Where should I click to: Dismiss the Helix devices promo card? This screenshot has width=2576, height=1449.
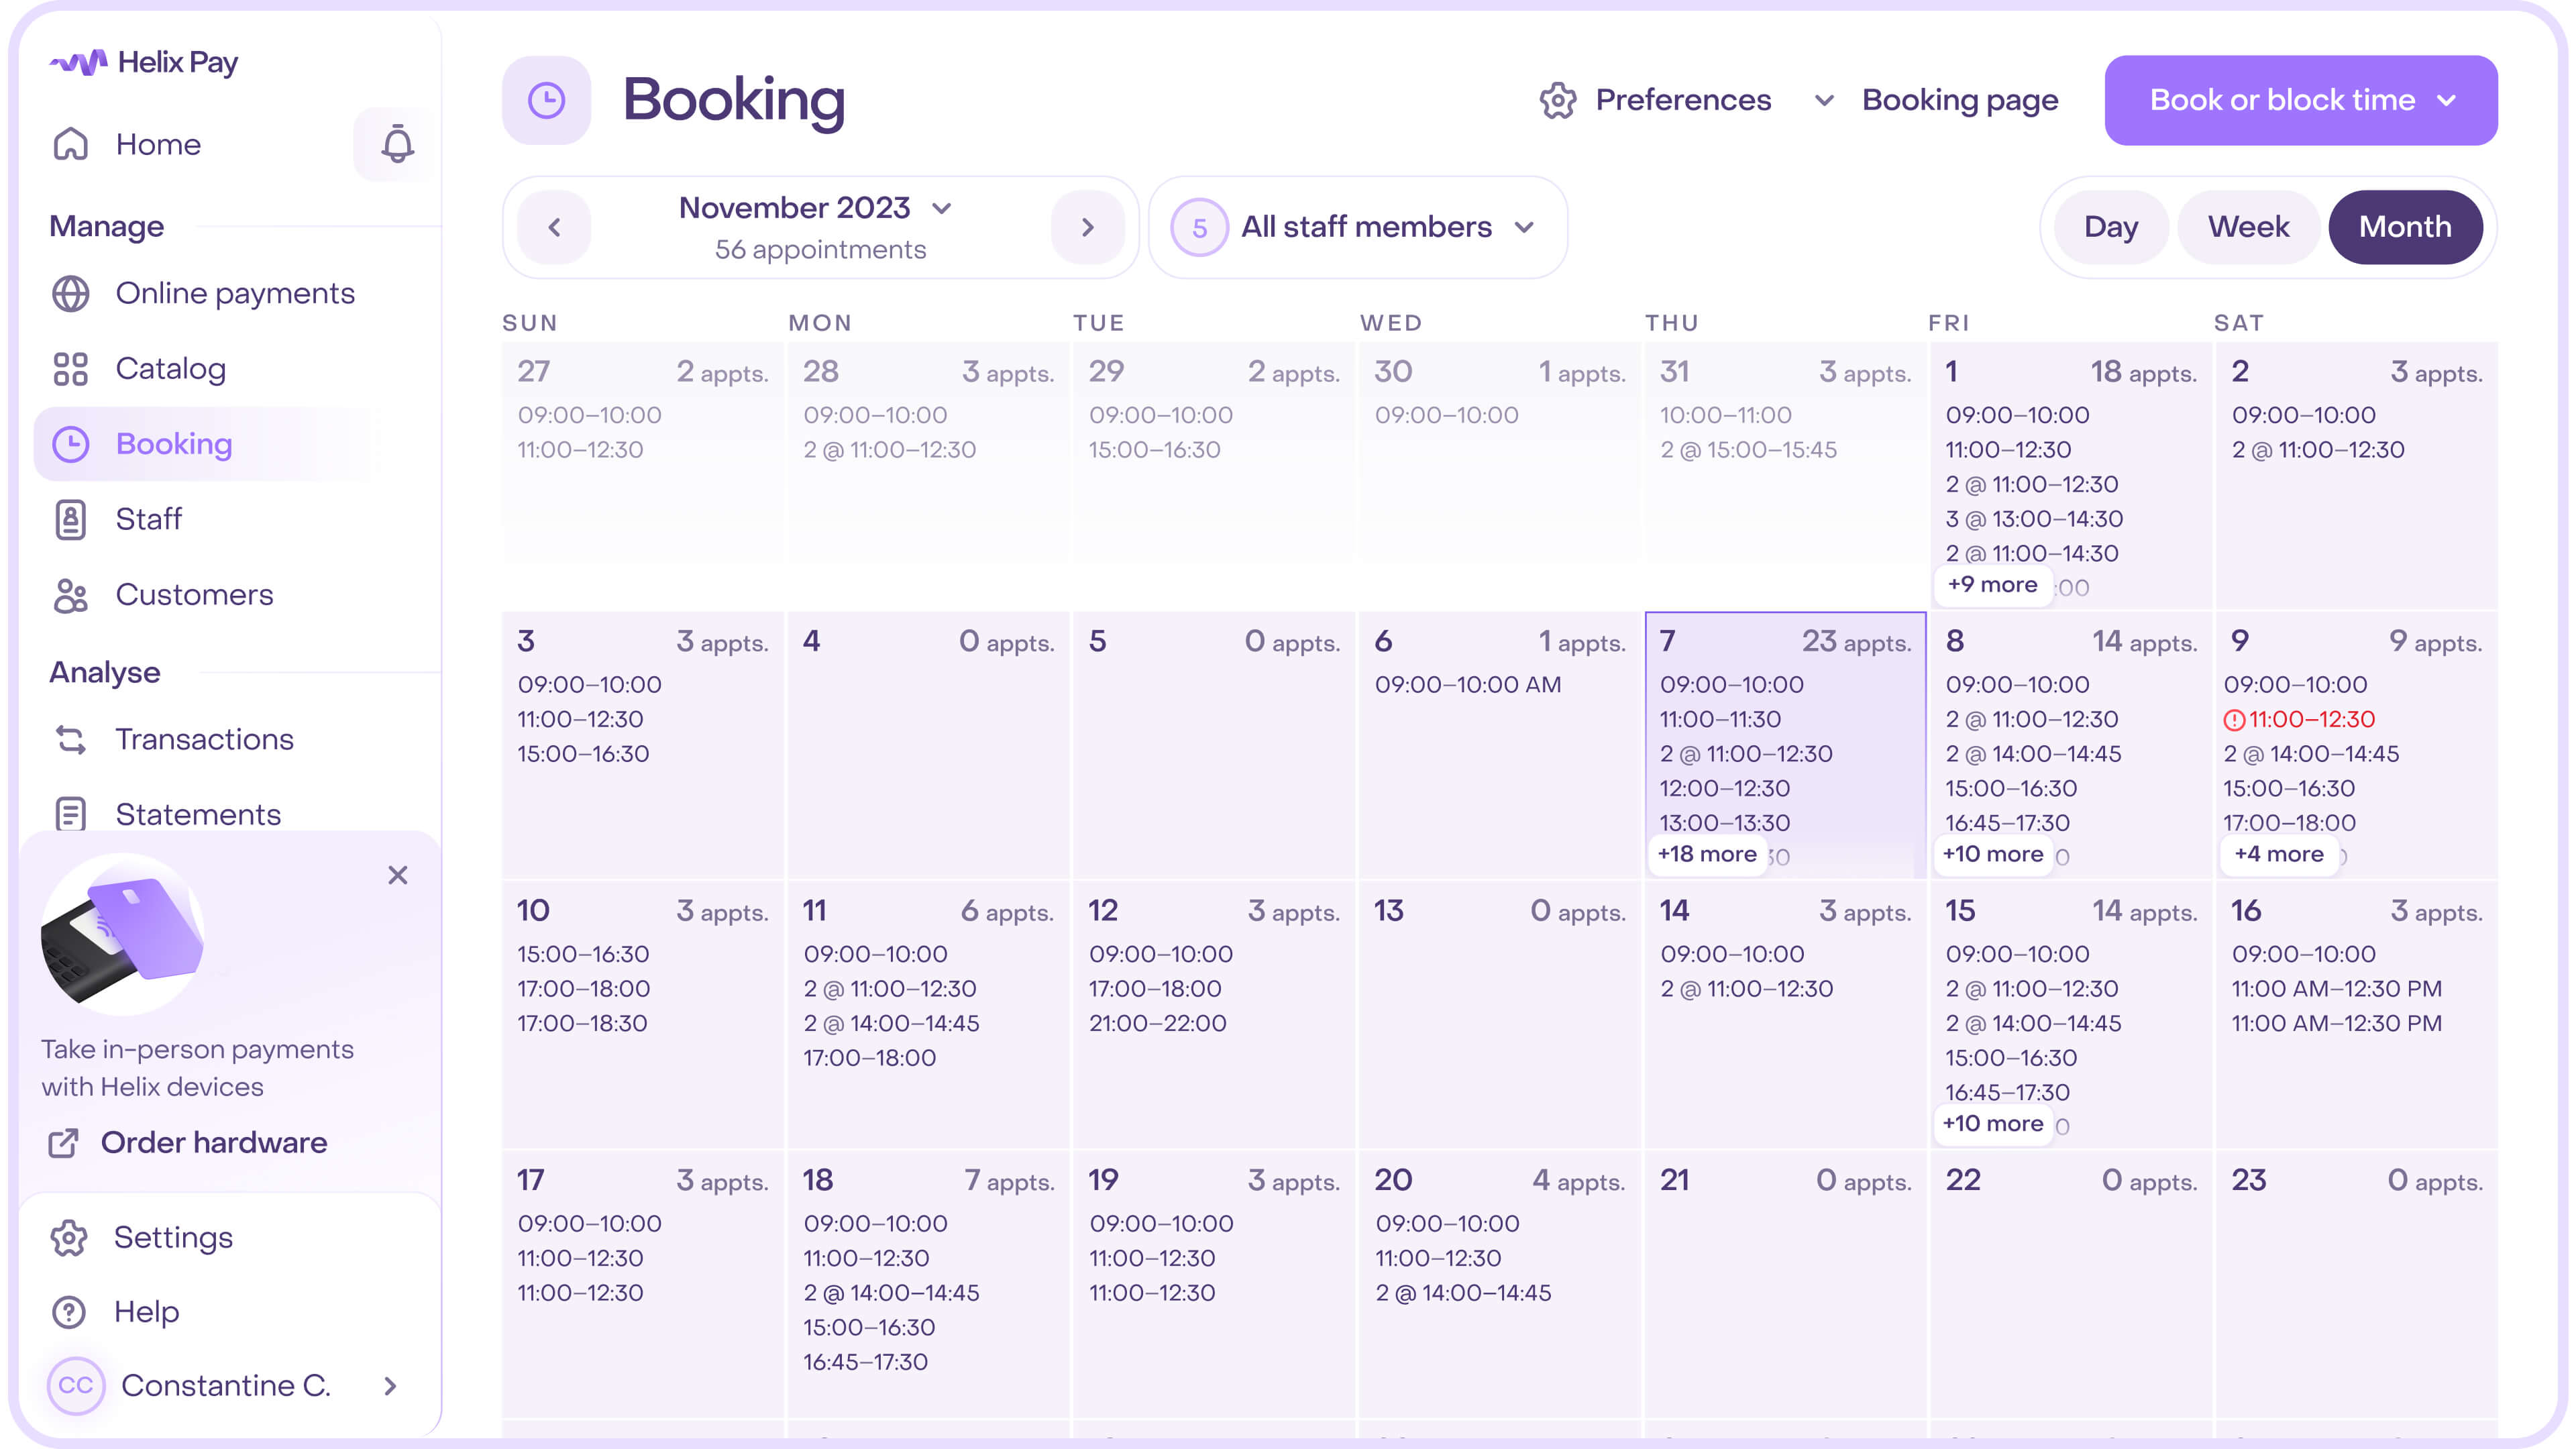coord(398,876)
